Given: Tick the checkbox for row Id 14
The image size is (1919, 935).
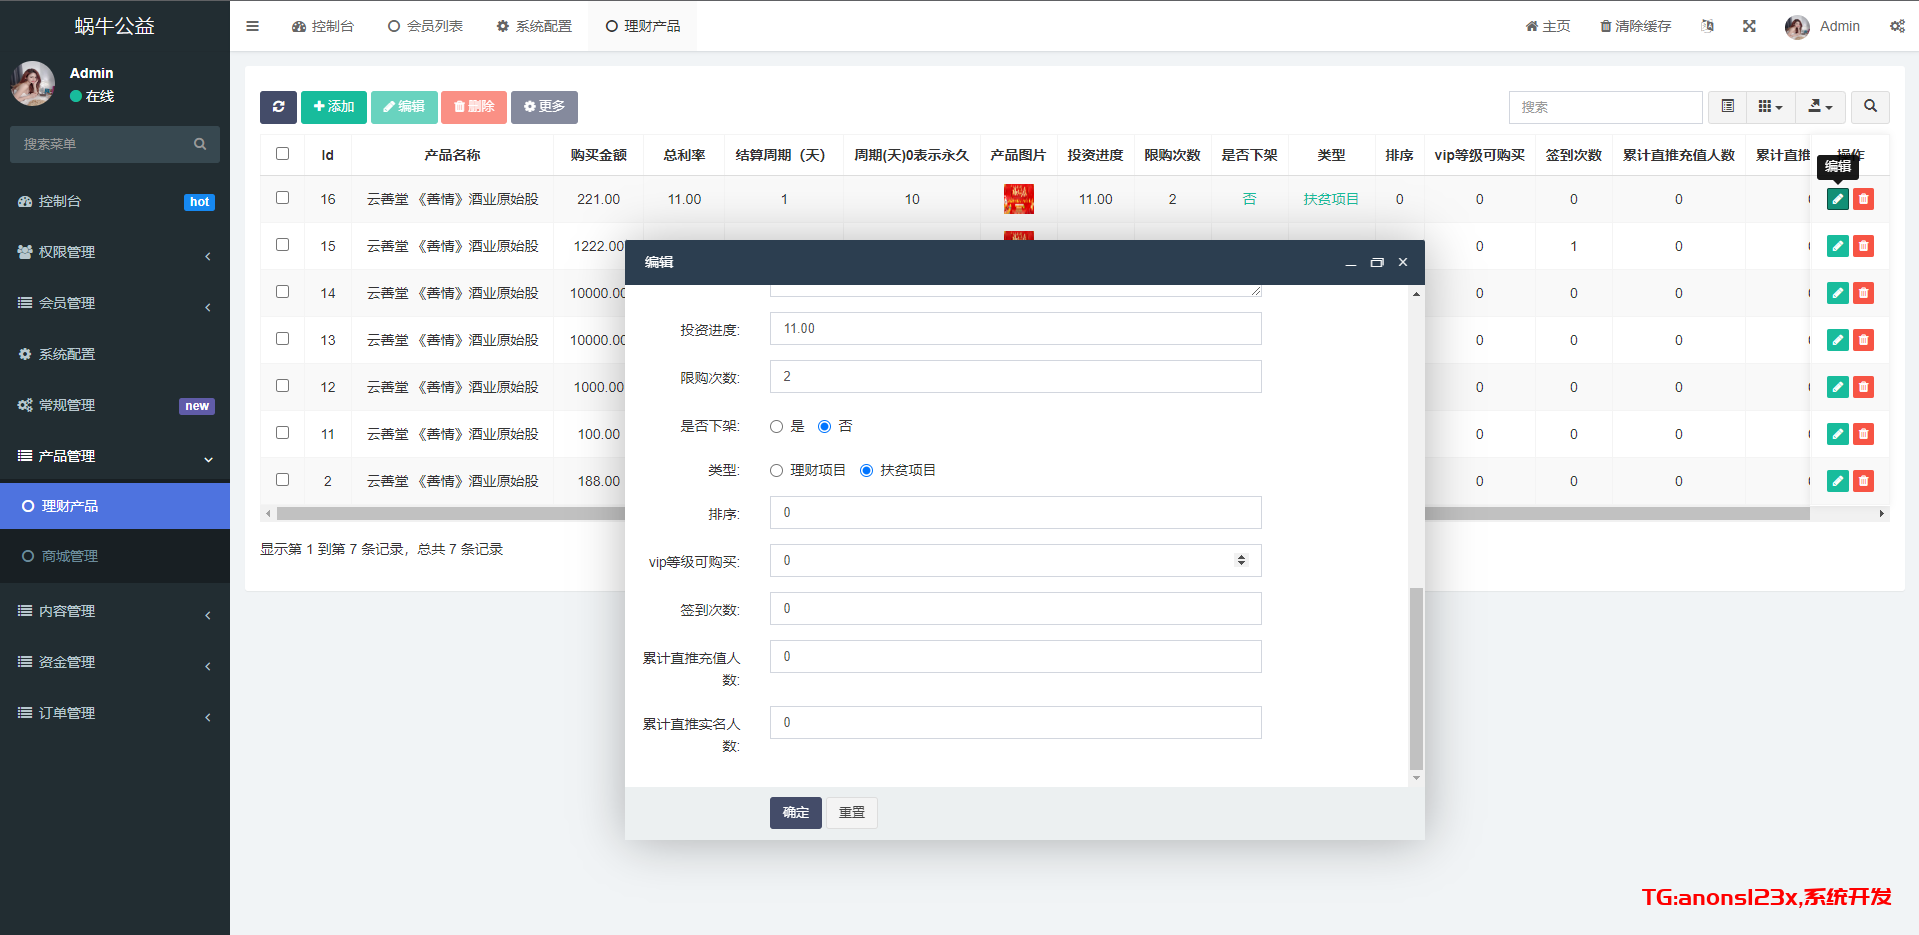Looking at the screenshot, I should (282, 292).
